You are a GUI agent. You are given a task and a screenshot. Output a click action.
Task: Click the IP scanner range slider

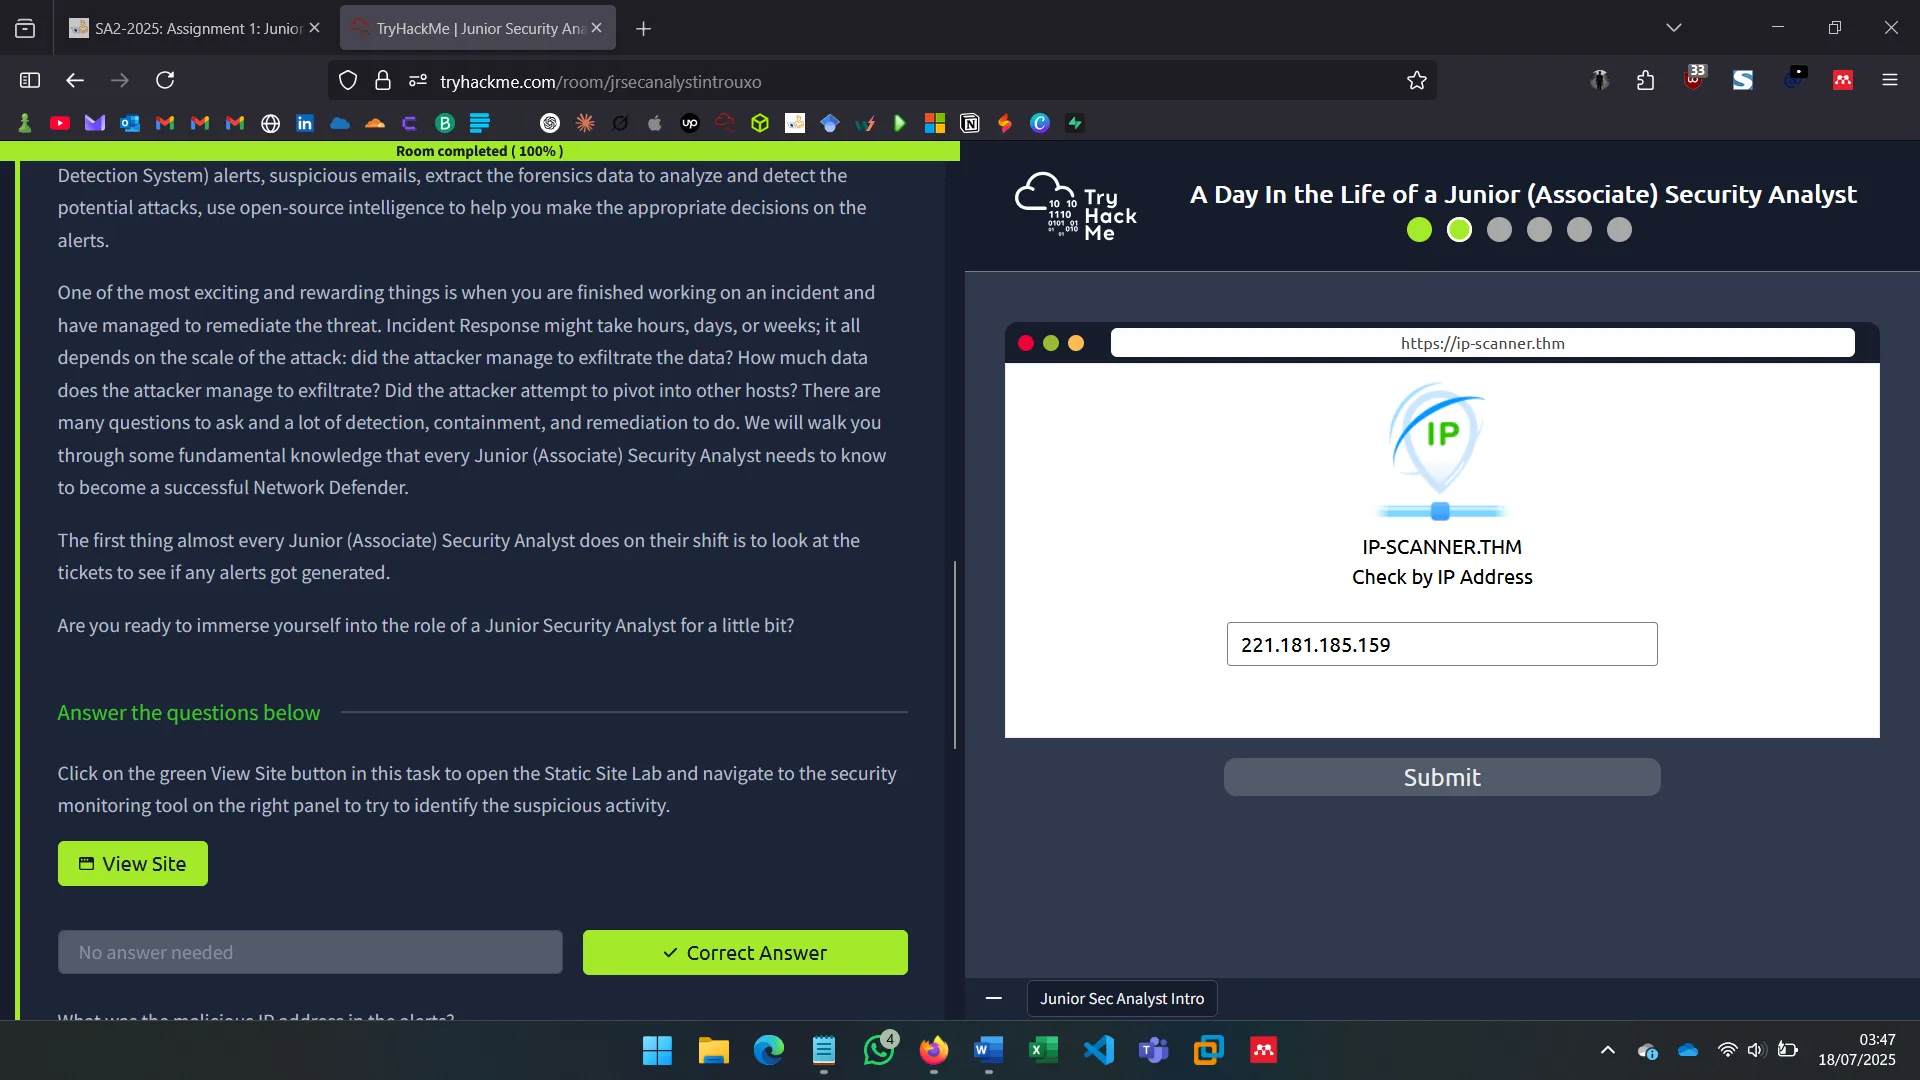coord(1441,511)
